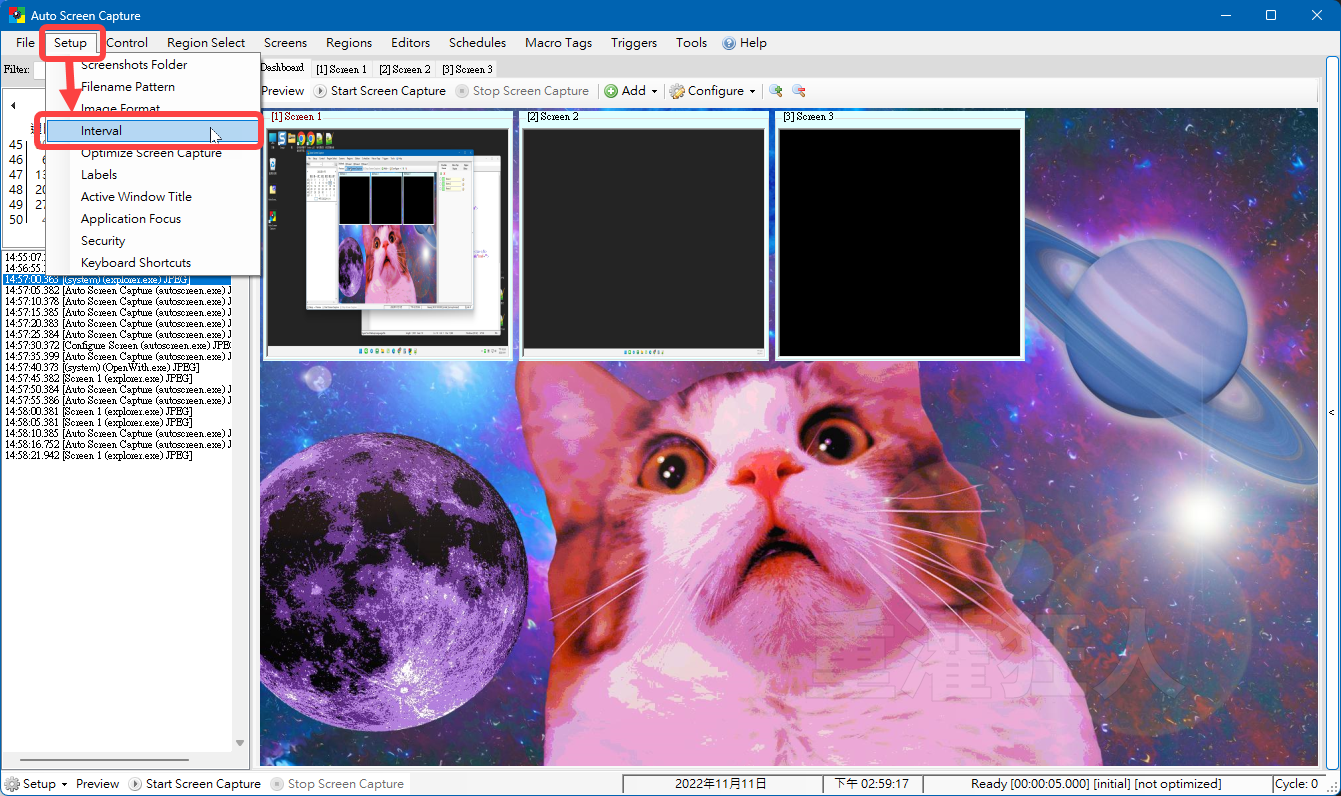Screen dimensions: 1341x796
Task: Click the Screen 2 preview thumbnail
Action: (x=644, y=242)
